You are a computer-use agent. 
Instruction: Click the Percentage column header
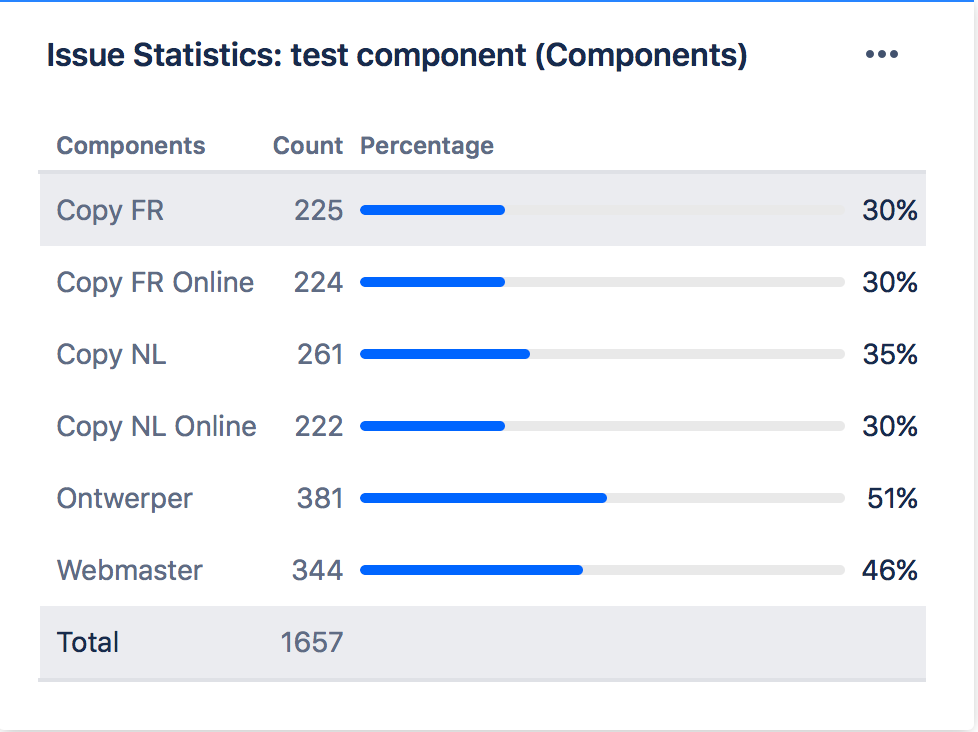tap(427, 146)
